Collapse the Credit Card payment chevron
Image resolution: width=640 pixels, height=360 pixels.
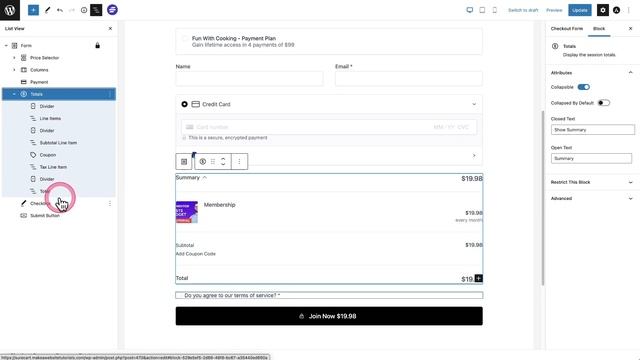click(474, 104)
